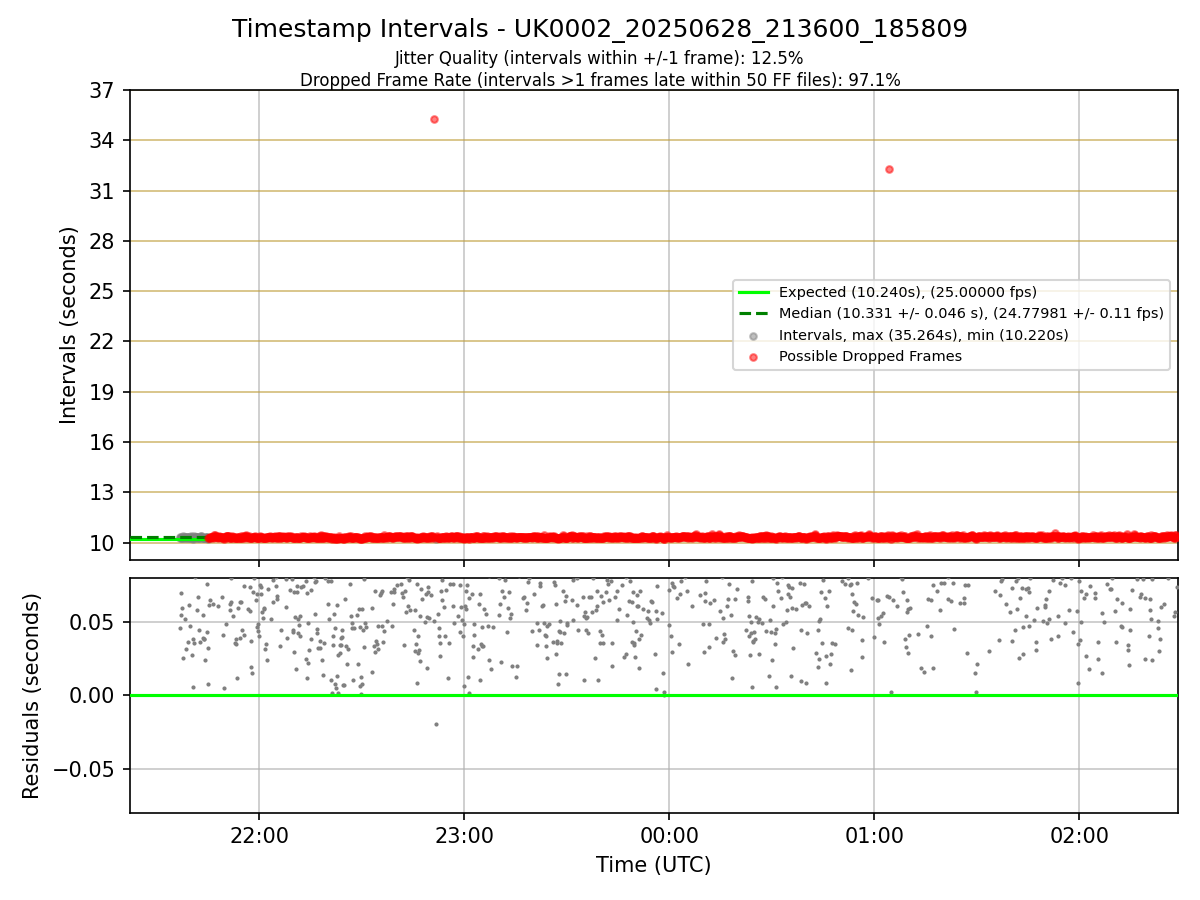Click the '23:00' x-axis tick label

point(464,836)
